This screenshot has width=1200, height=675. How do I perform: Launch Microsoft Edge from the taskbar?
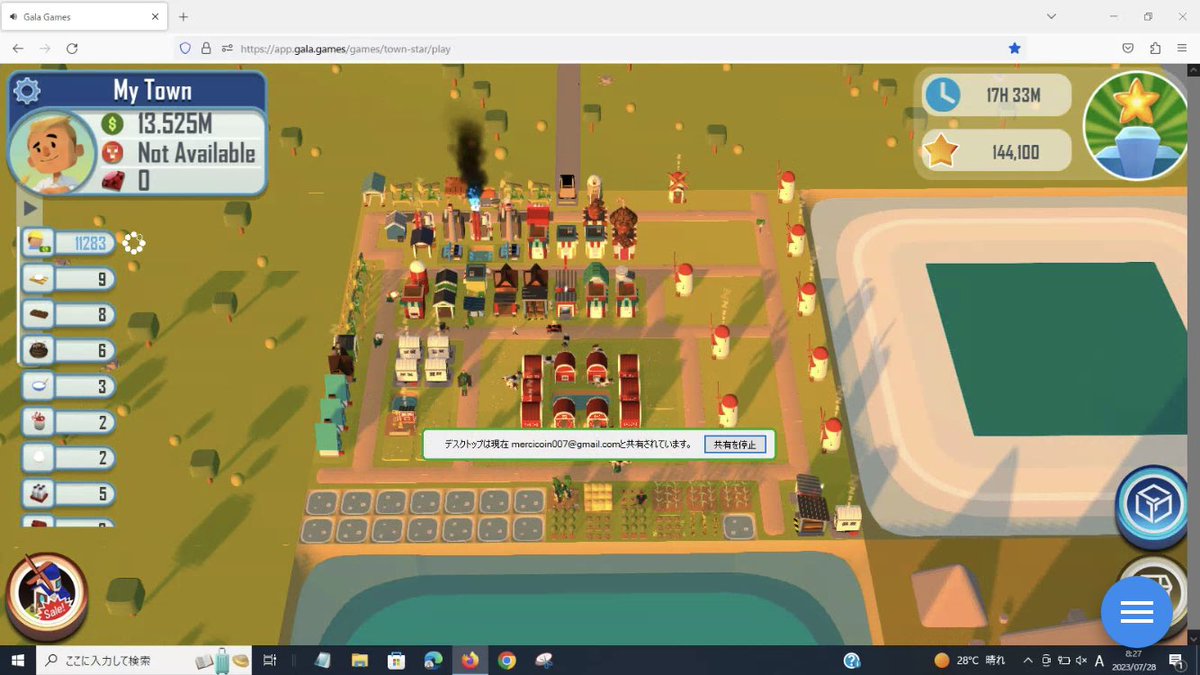click(433, 660)
